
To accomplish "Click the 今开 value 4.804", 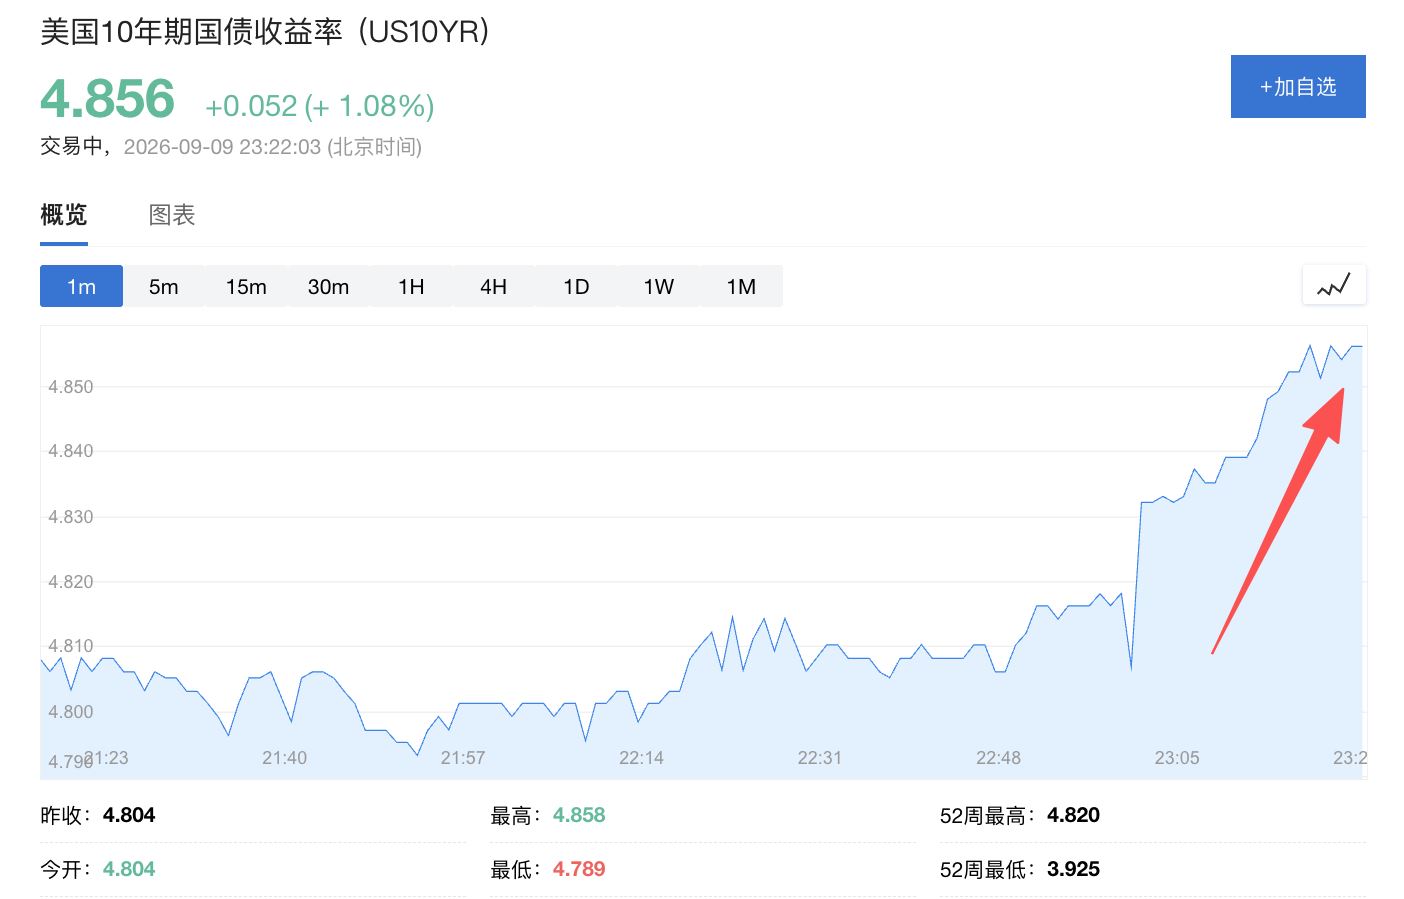I will [129, 869].
